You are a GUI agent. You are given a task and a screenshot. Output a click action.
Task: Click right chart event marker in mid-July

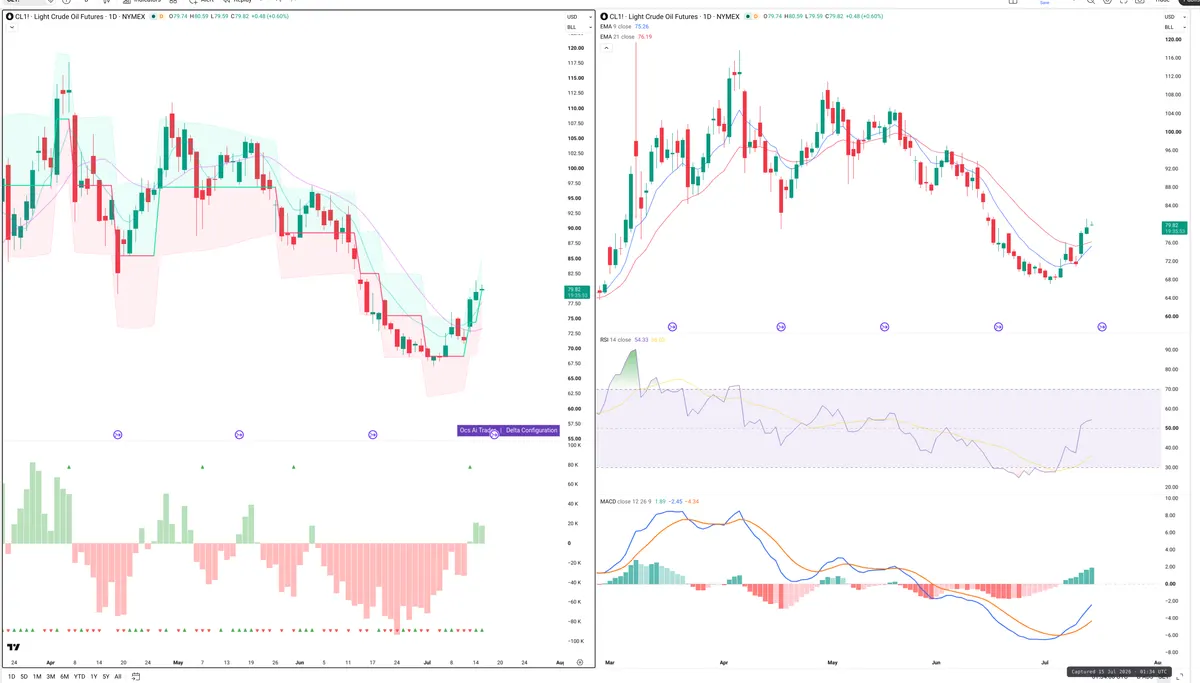[x=1102, y=326]
